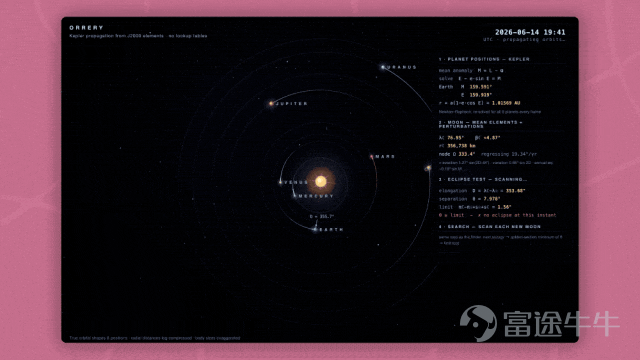The height and width of the screenshot is (360, 640).
Task: Click the Sun at the orrery center
Action: [321, 181]
